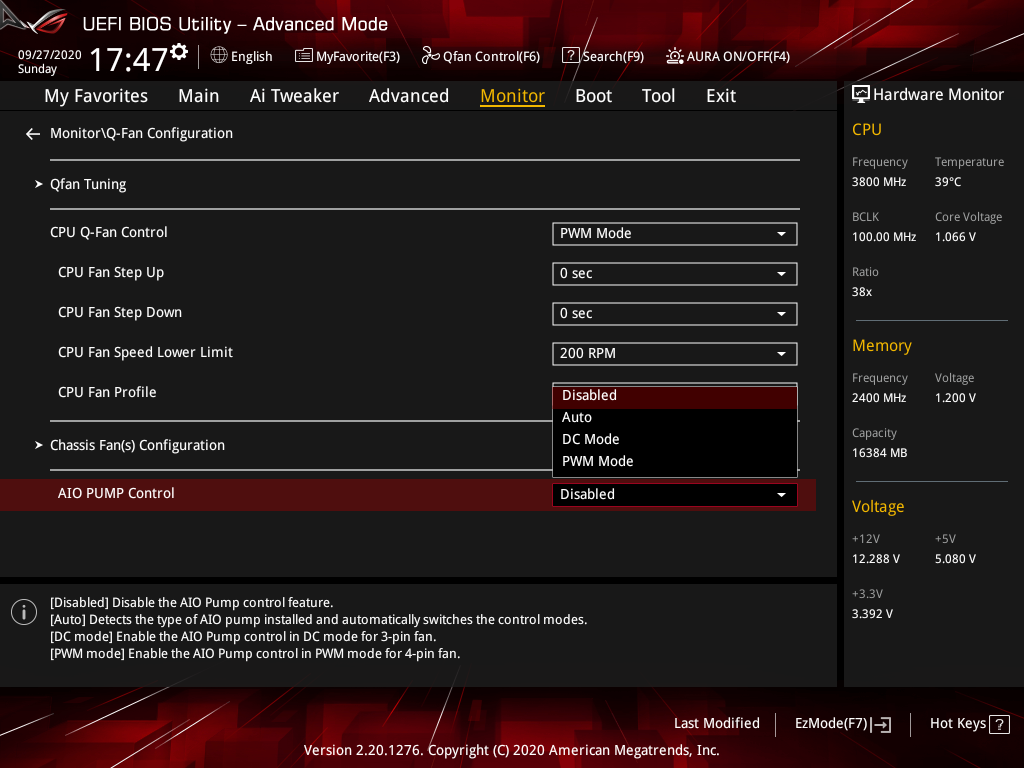Click MyFavorite(F3) text button
The image size is (1024, 768).
pos(358,57)
